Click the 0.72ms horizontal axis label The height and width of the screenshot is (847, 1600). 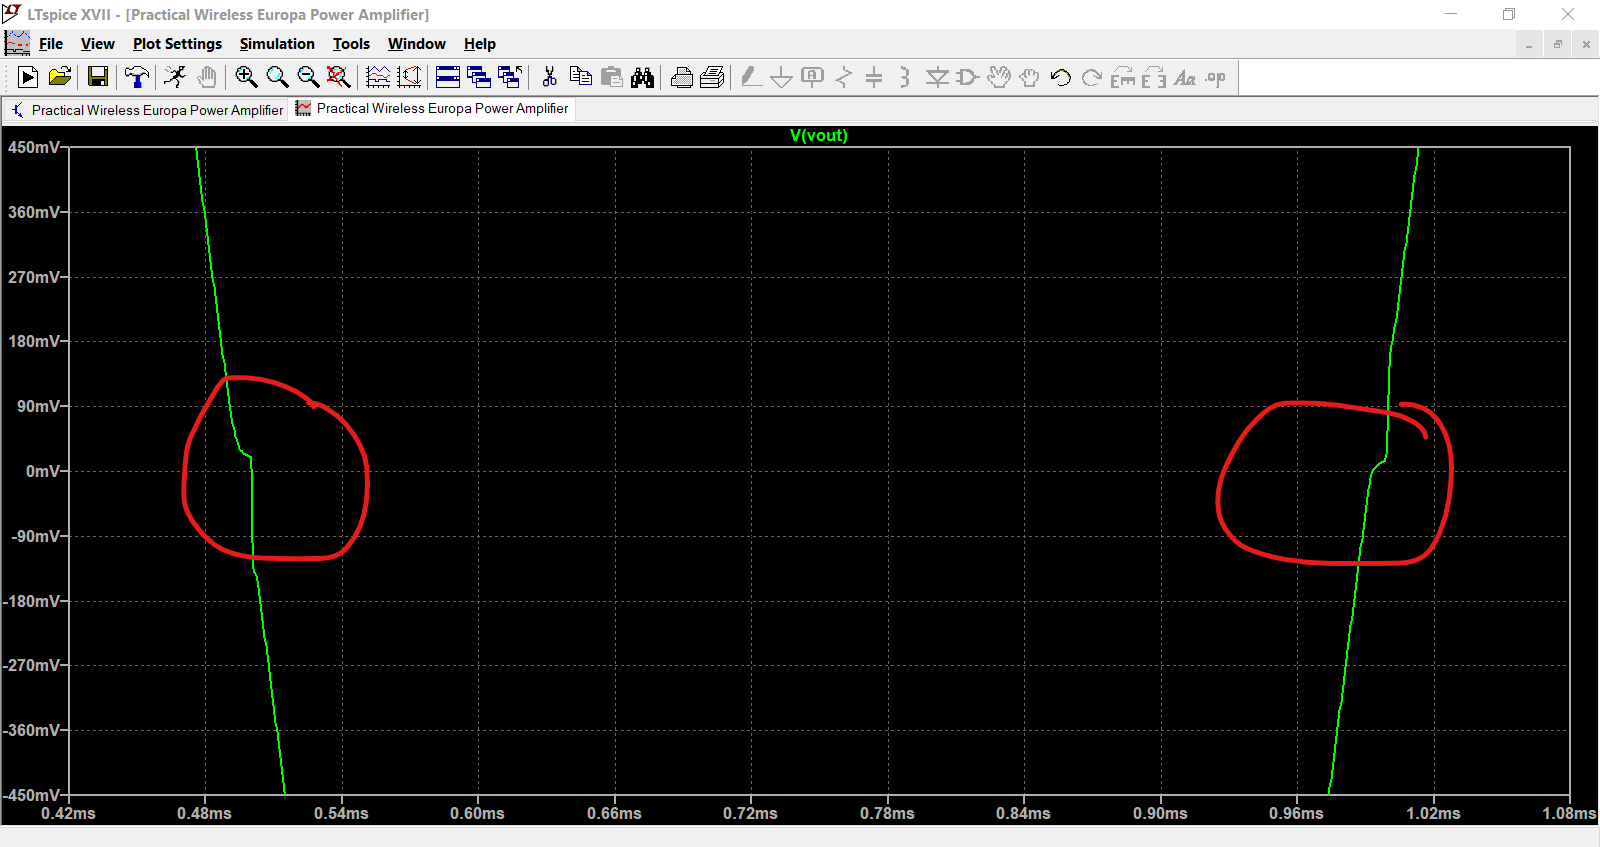[750, 813]
